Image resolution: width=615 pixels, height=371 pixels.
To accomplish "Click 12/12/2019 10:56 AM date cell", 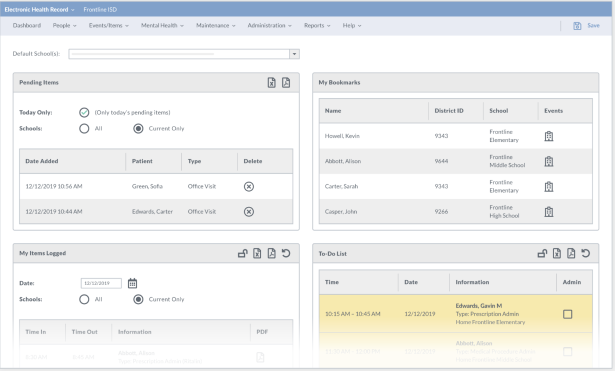I will point(54,187).
